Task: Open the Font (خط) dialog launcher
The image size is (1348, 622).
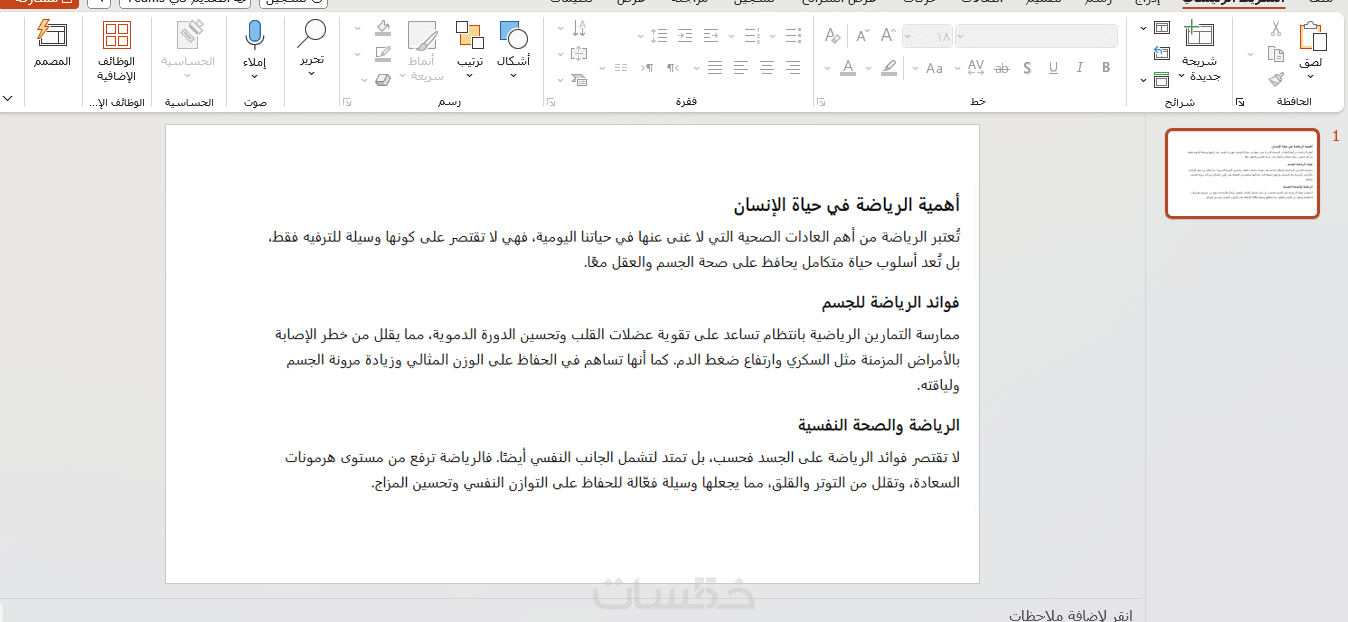Action: [x=821, y=102]
